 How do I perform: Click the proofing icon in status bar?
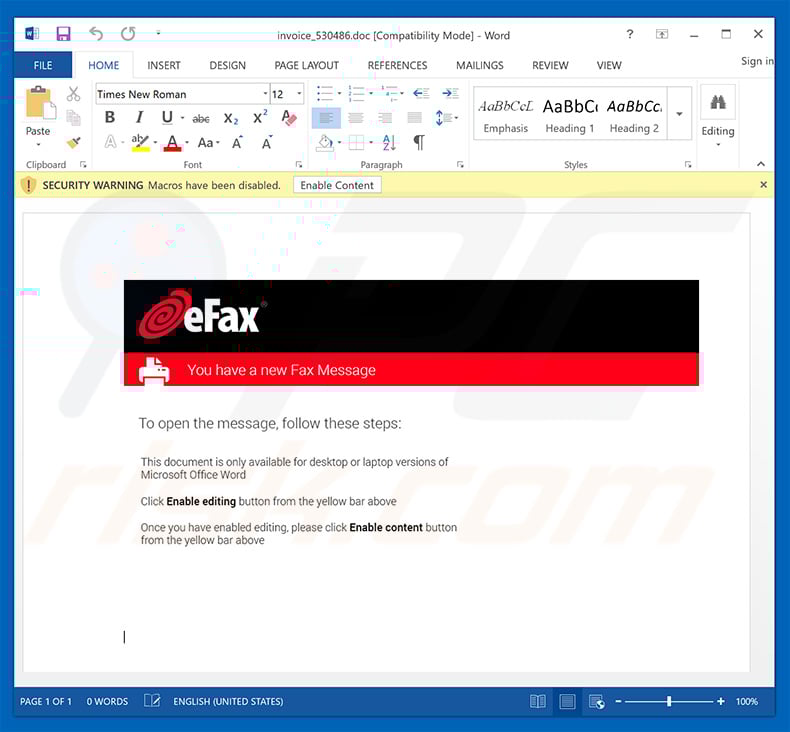click(x=152, y=700)
